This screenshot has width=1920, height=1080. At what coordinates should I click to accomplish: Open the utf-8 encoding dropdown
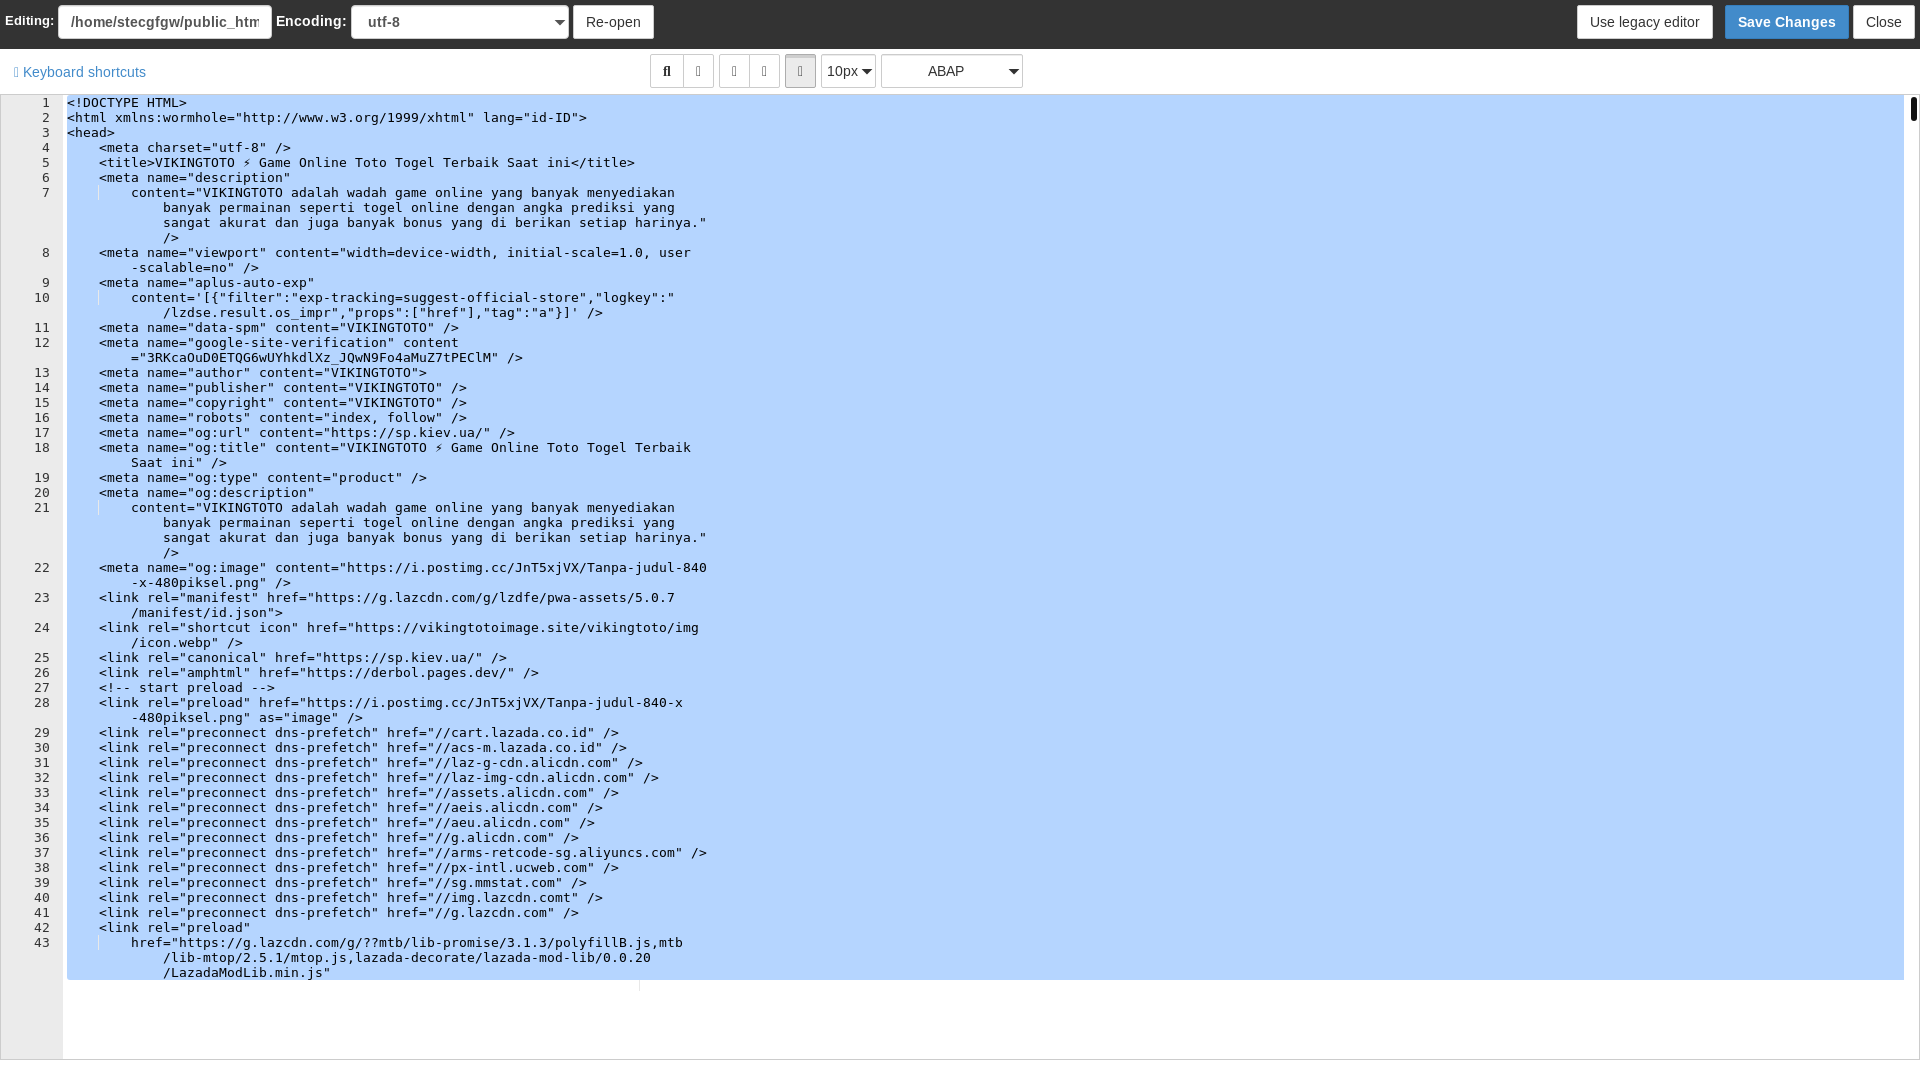point(460,22)
